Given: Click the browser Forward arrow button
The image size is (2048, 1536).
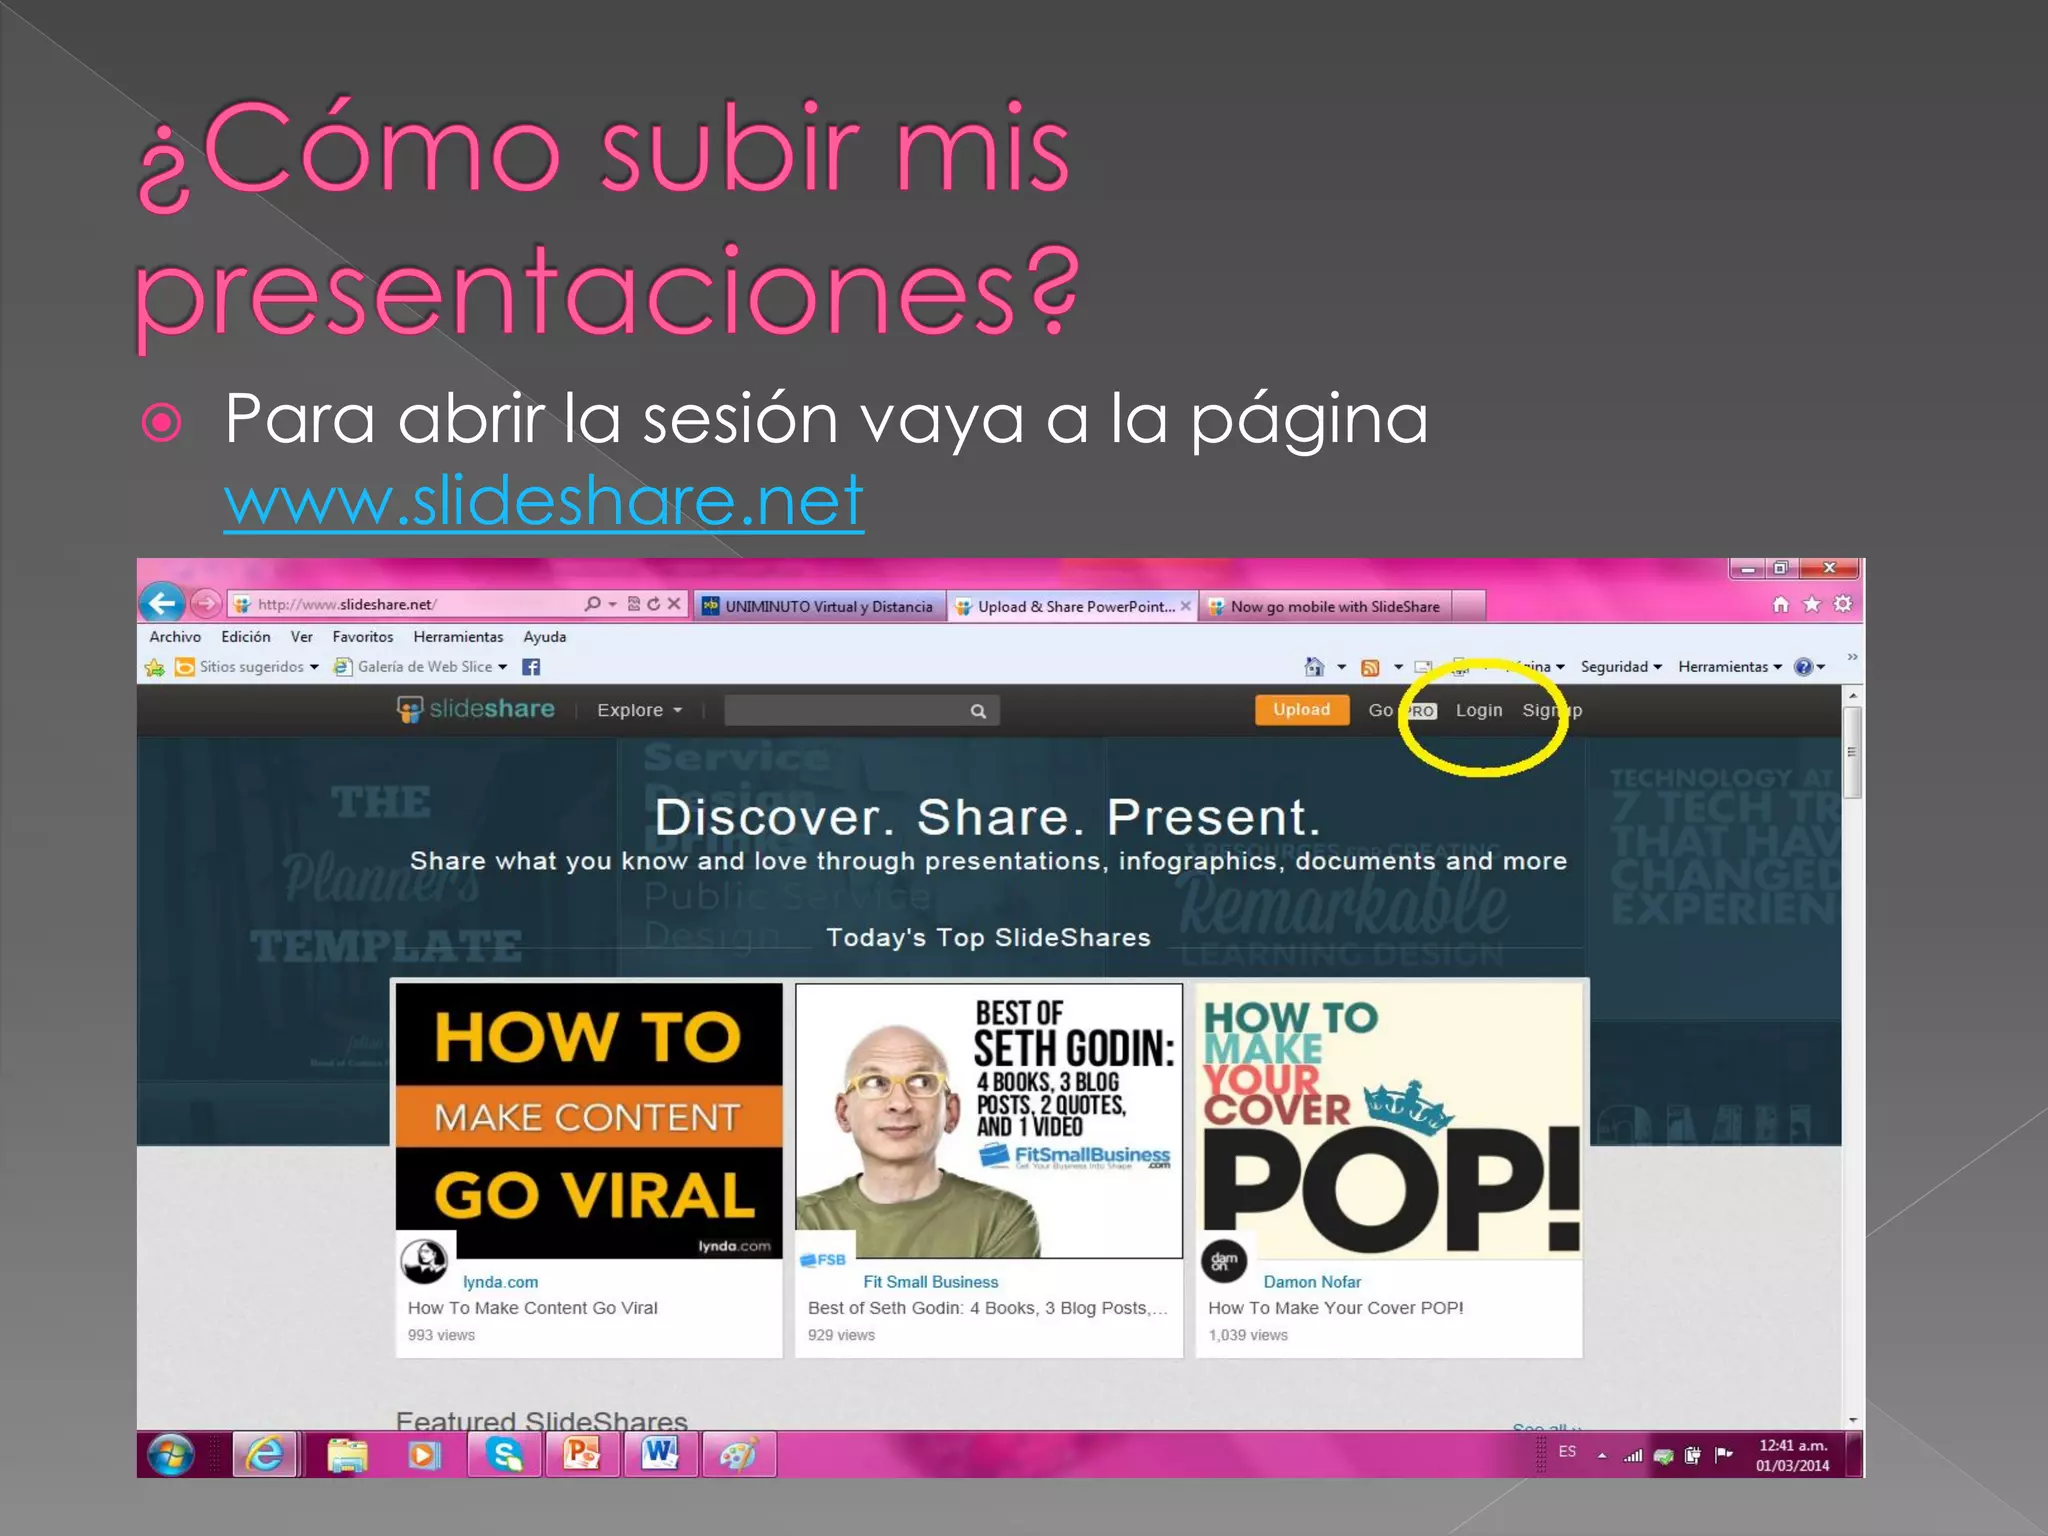Looking at the screenshot, I should [206, 603].
